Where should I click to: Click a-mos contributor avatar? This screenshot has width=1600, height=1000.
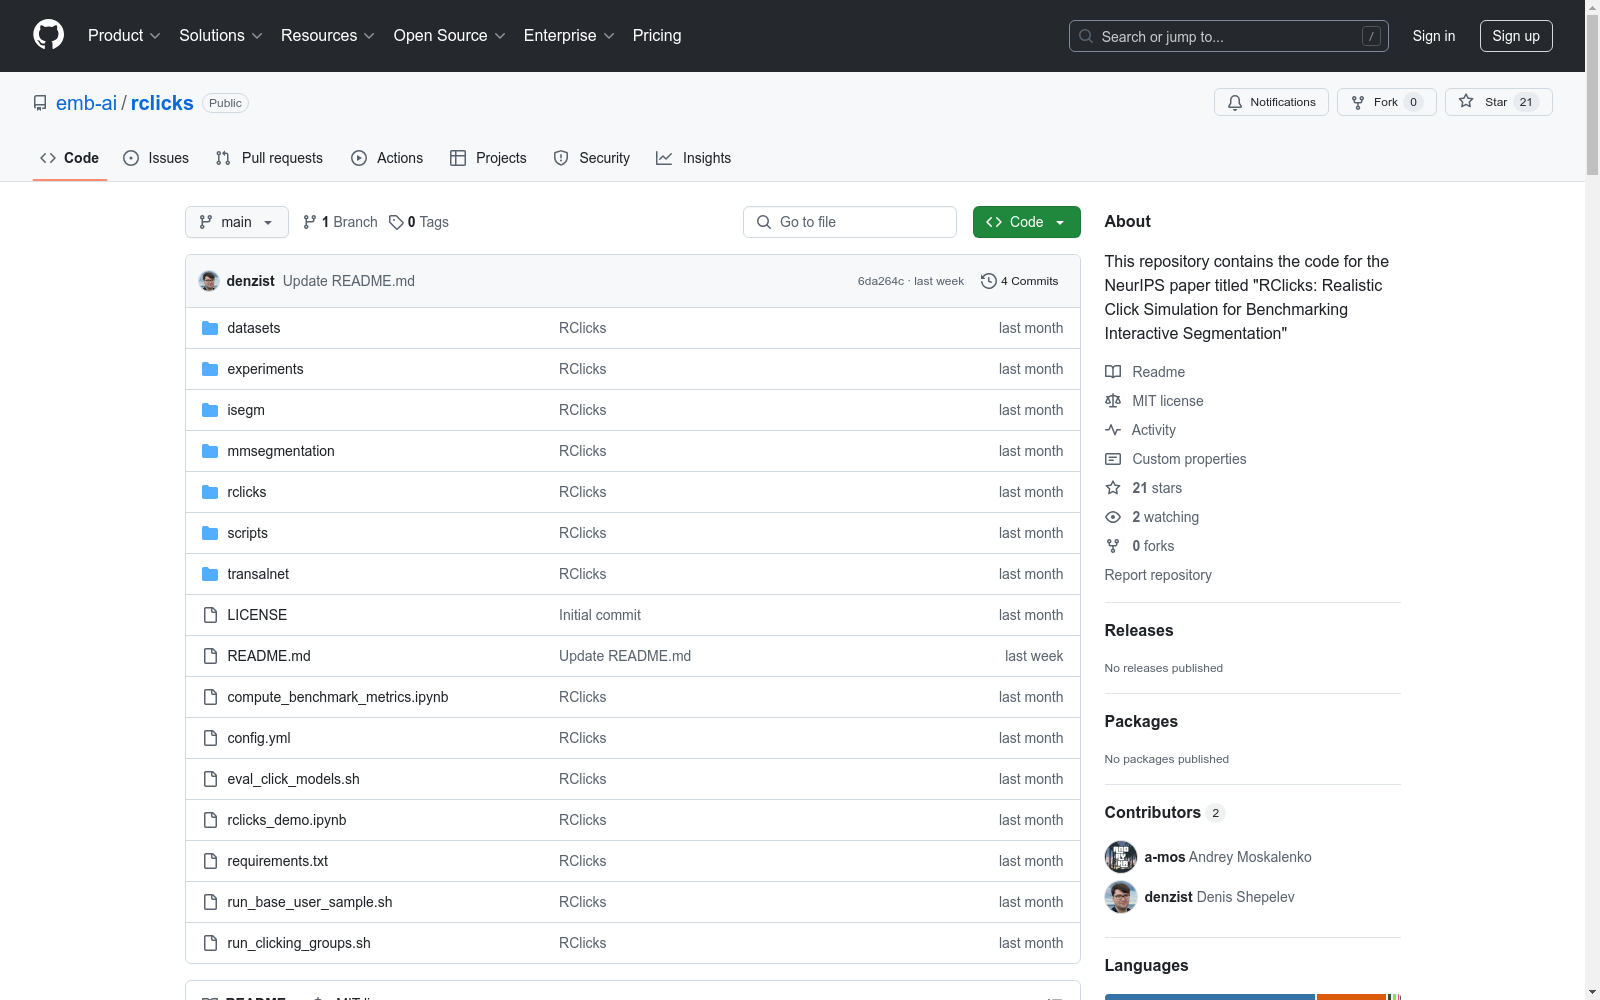click(1121, 857)
